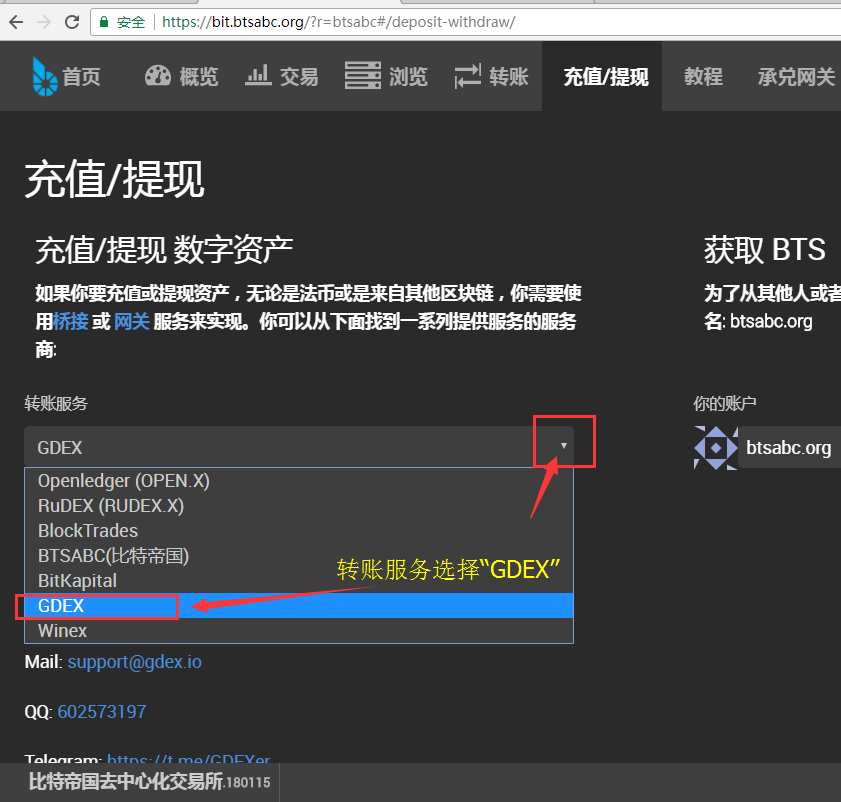
Task: Open the 交易 trade menu item
Action: point(299,77)
